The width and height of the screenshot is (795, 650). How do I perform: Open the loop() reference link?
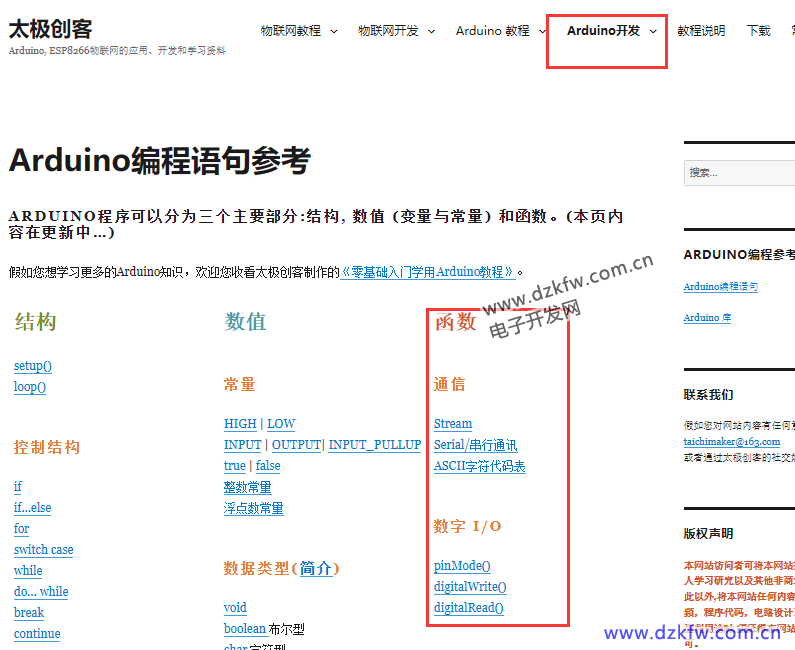(x=30, y=387)
